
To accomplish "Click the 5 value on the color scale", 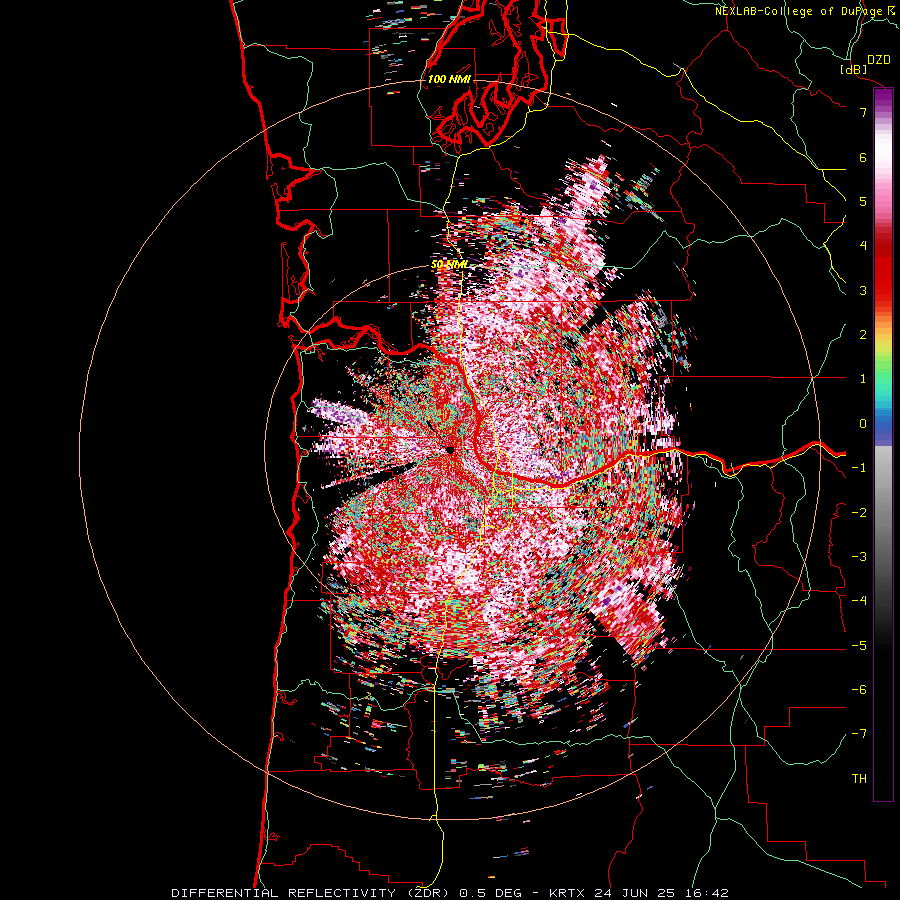I will tap(863, 201).
